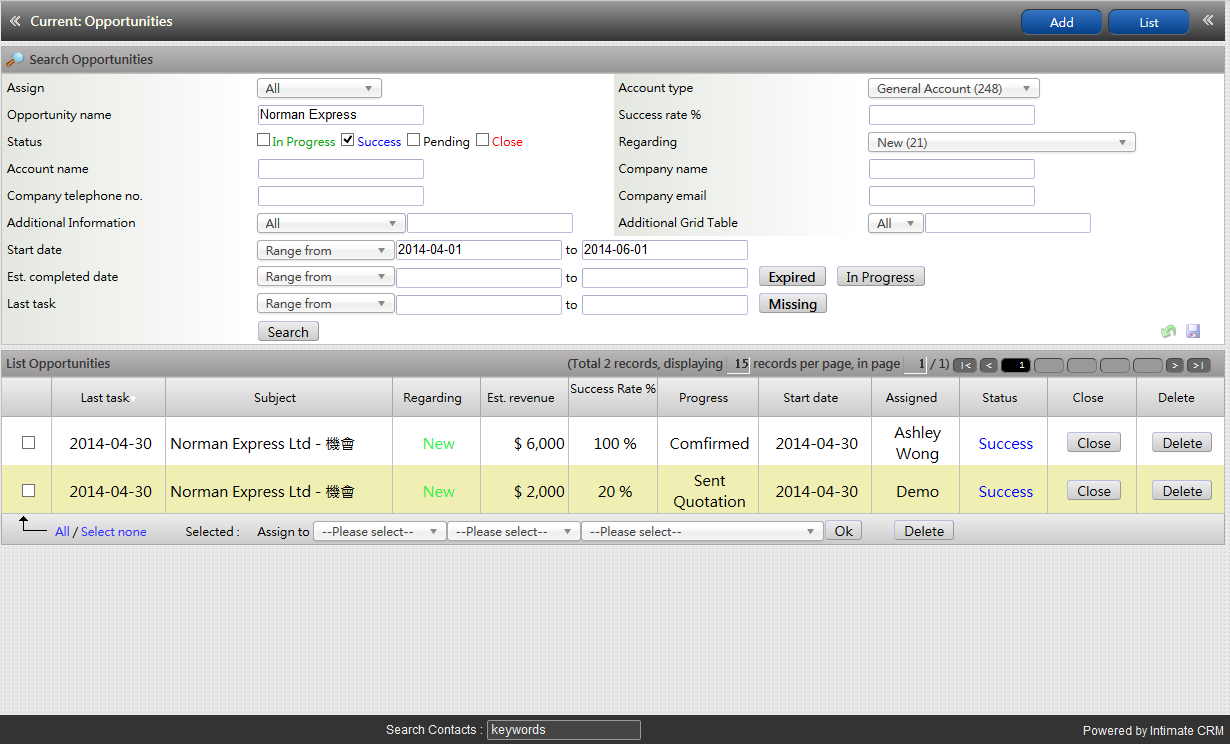The height and width of the screenshot is (744, 1230).
Task: Click the Start date from field 2014-04-01
Action: 479,250
